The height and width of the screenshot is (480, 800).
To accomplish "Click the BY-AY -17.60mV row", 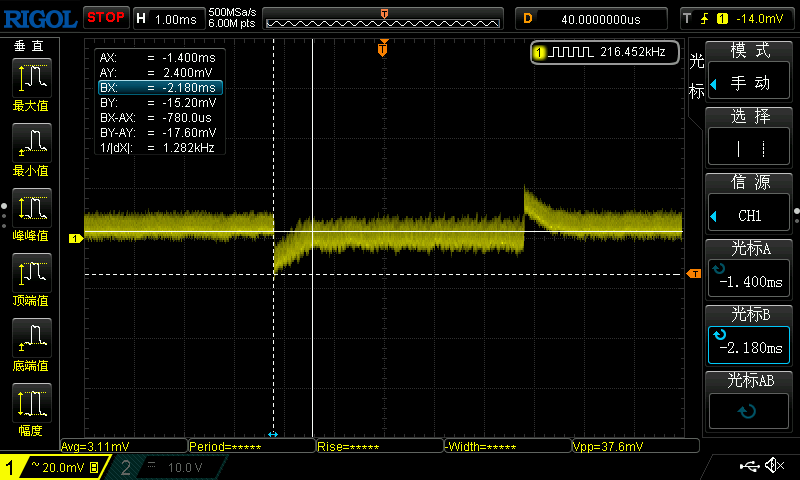I will pyautogui.click(x=160, y=133).
